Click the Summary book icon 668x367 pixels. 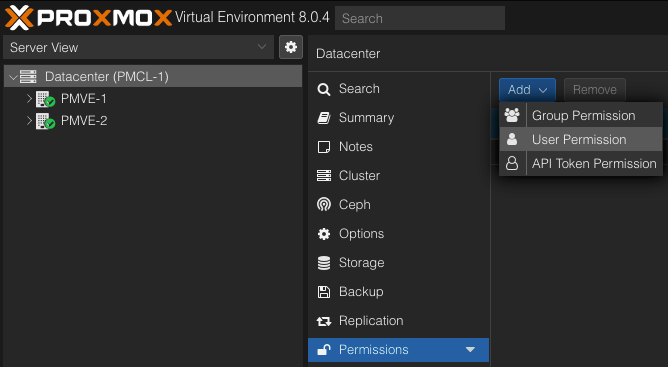point(324,118)
